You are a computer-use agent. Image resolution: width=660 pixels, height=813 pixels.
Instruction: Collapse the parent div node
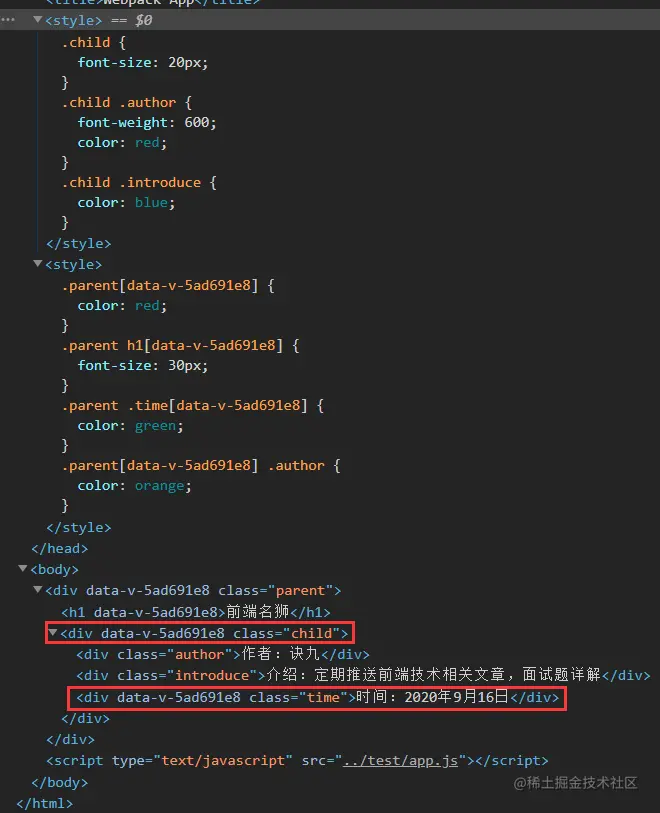(x=37, y=589)
